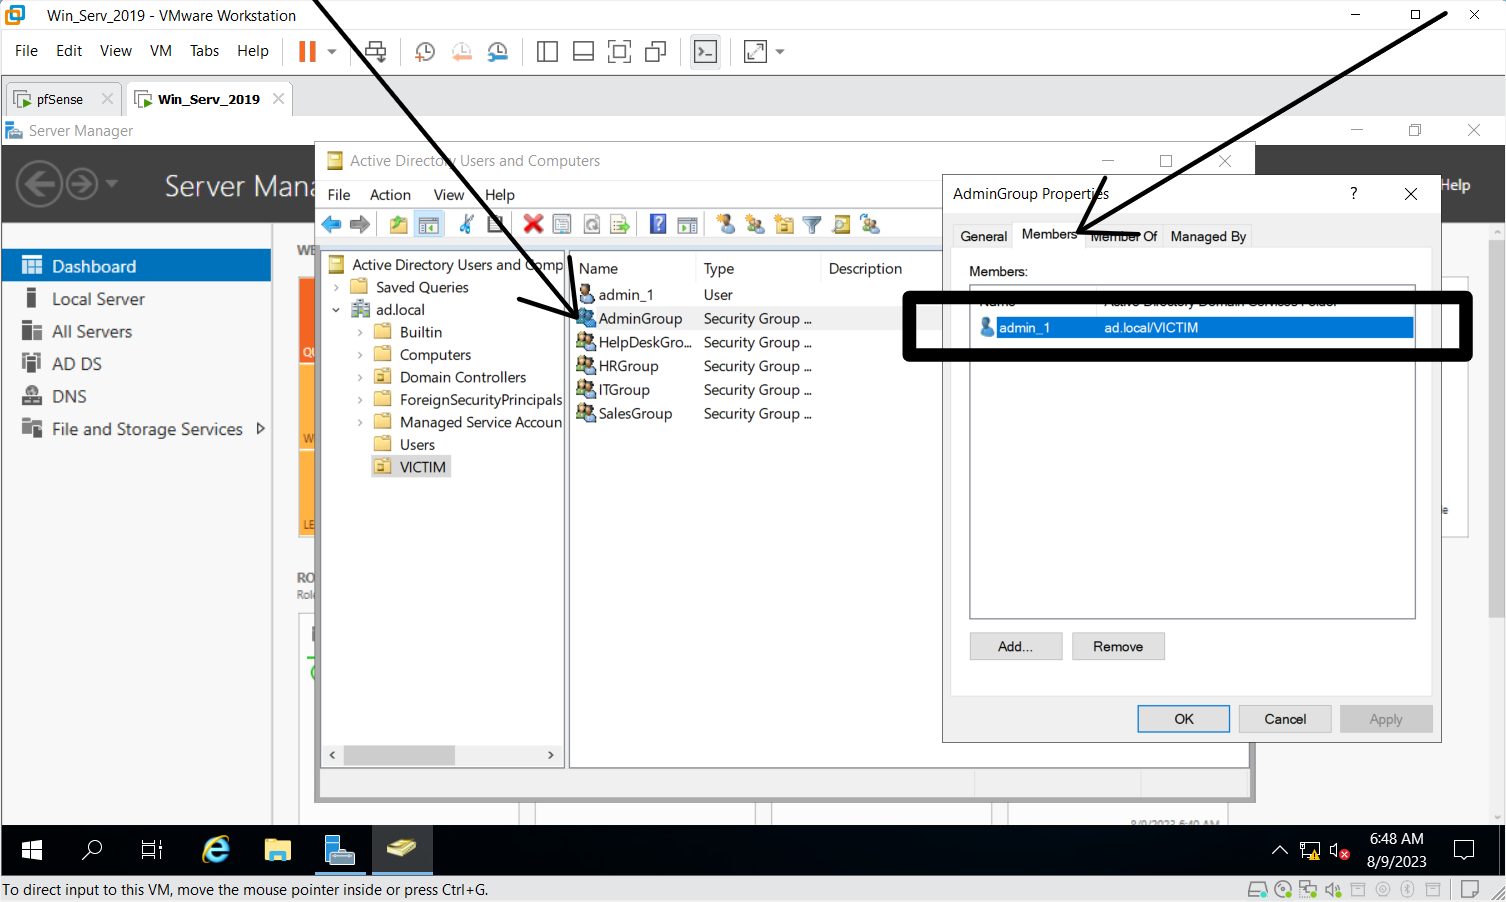Toggle the VMware thumbnail bar
This screenshot has height=902, width=1506.
583,51
